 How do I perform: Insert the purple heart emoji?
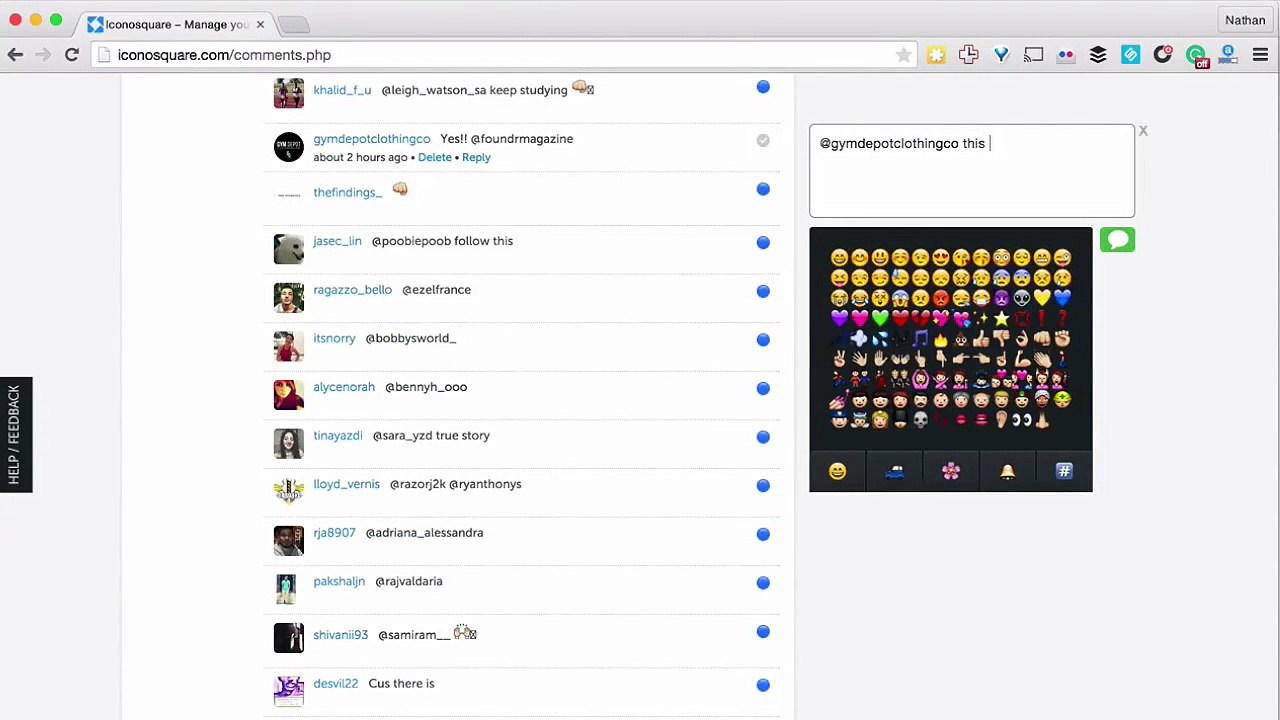(x=839, y=318)
